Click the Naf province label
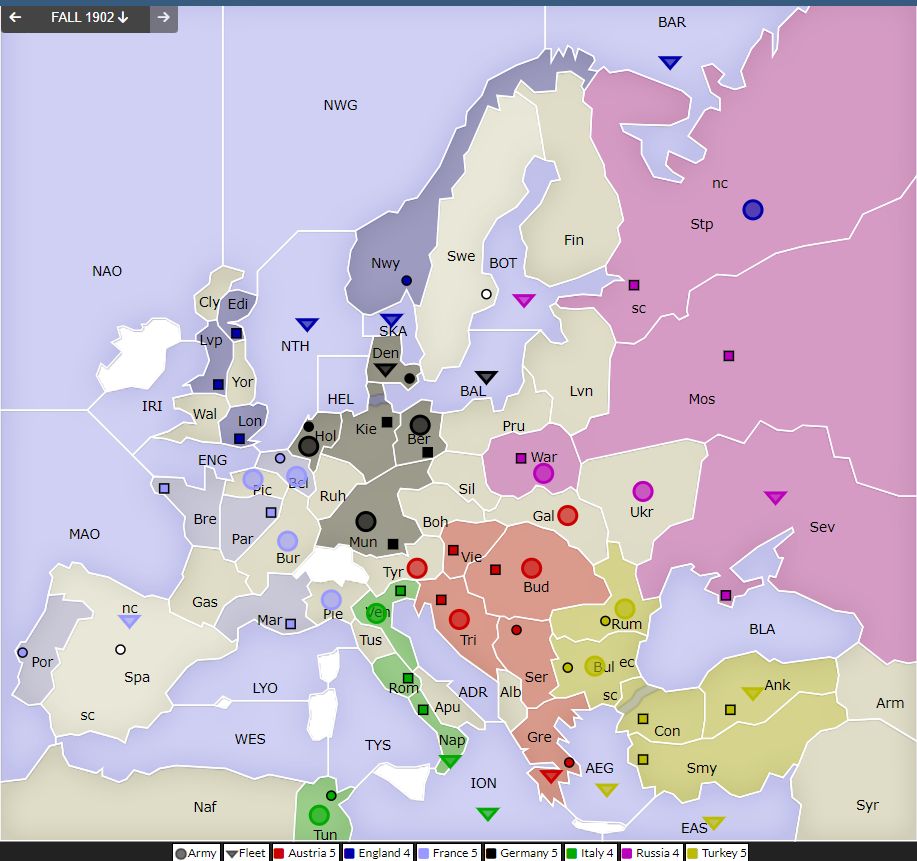 tap(205, 807)
